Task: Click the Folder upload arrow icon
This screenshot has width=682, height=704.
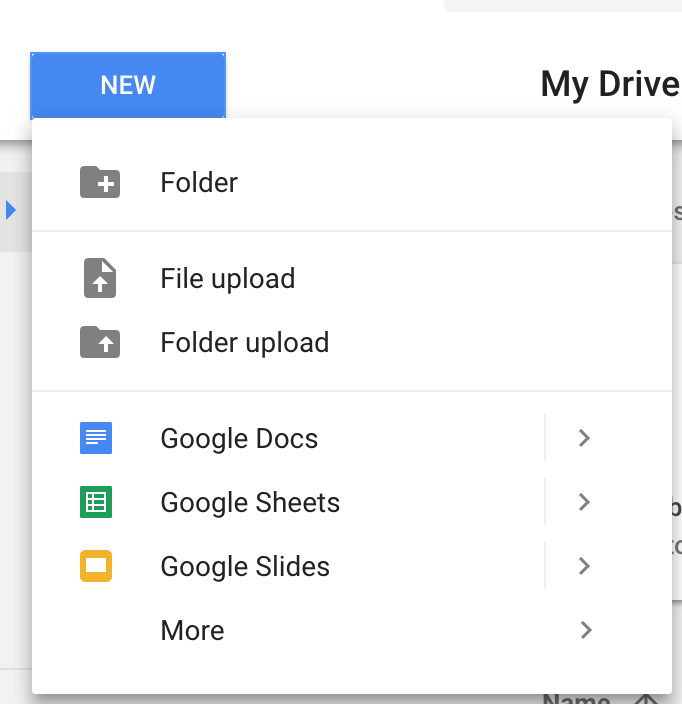Action: click(x=100, y=342)
